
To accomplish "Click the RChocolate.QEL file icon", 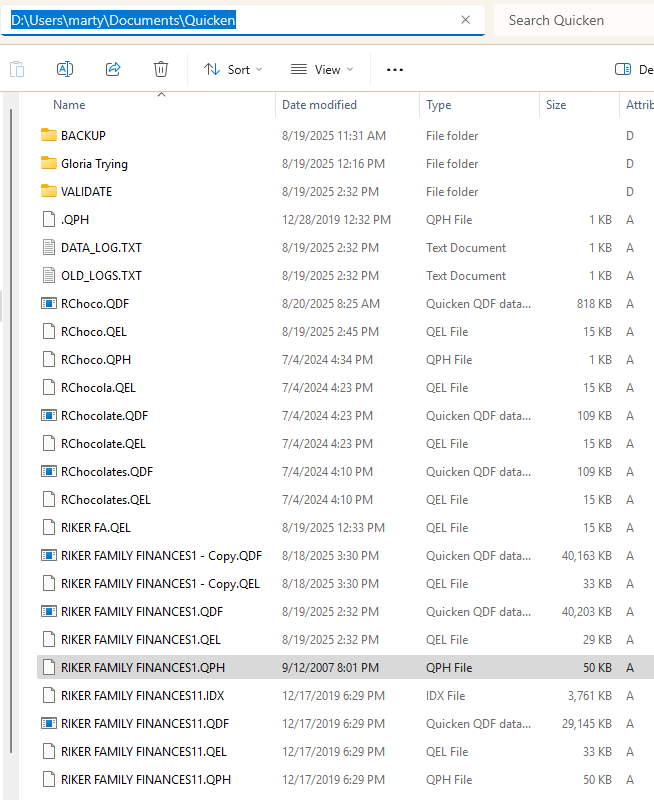I will coord(49,443).
